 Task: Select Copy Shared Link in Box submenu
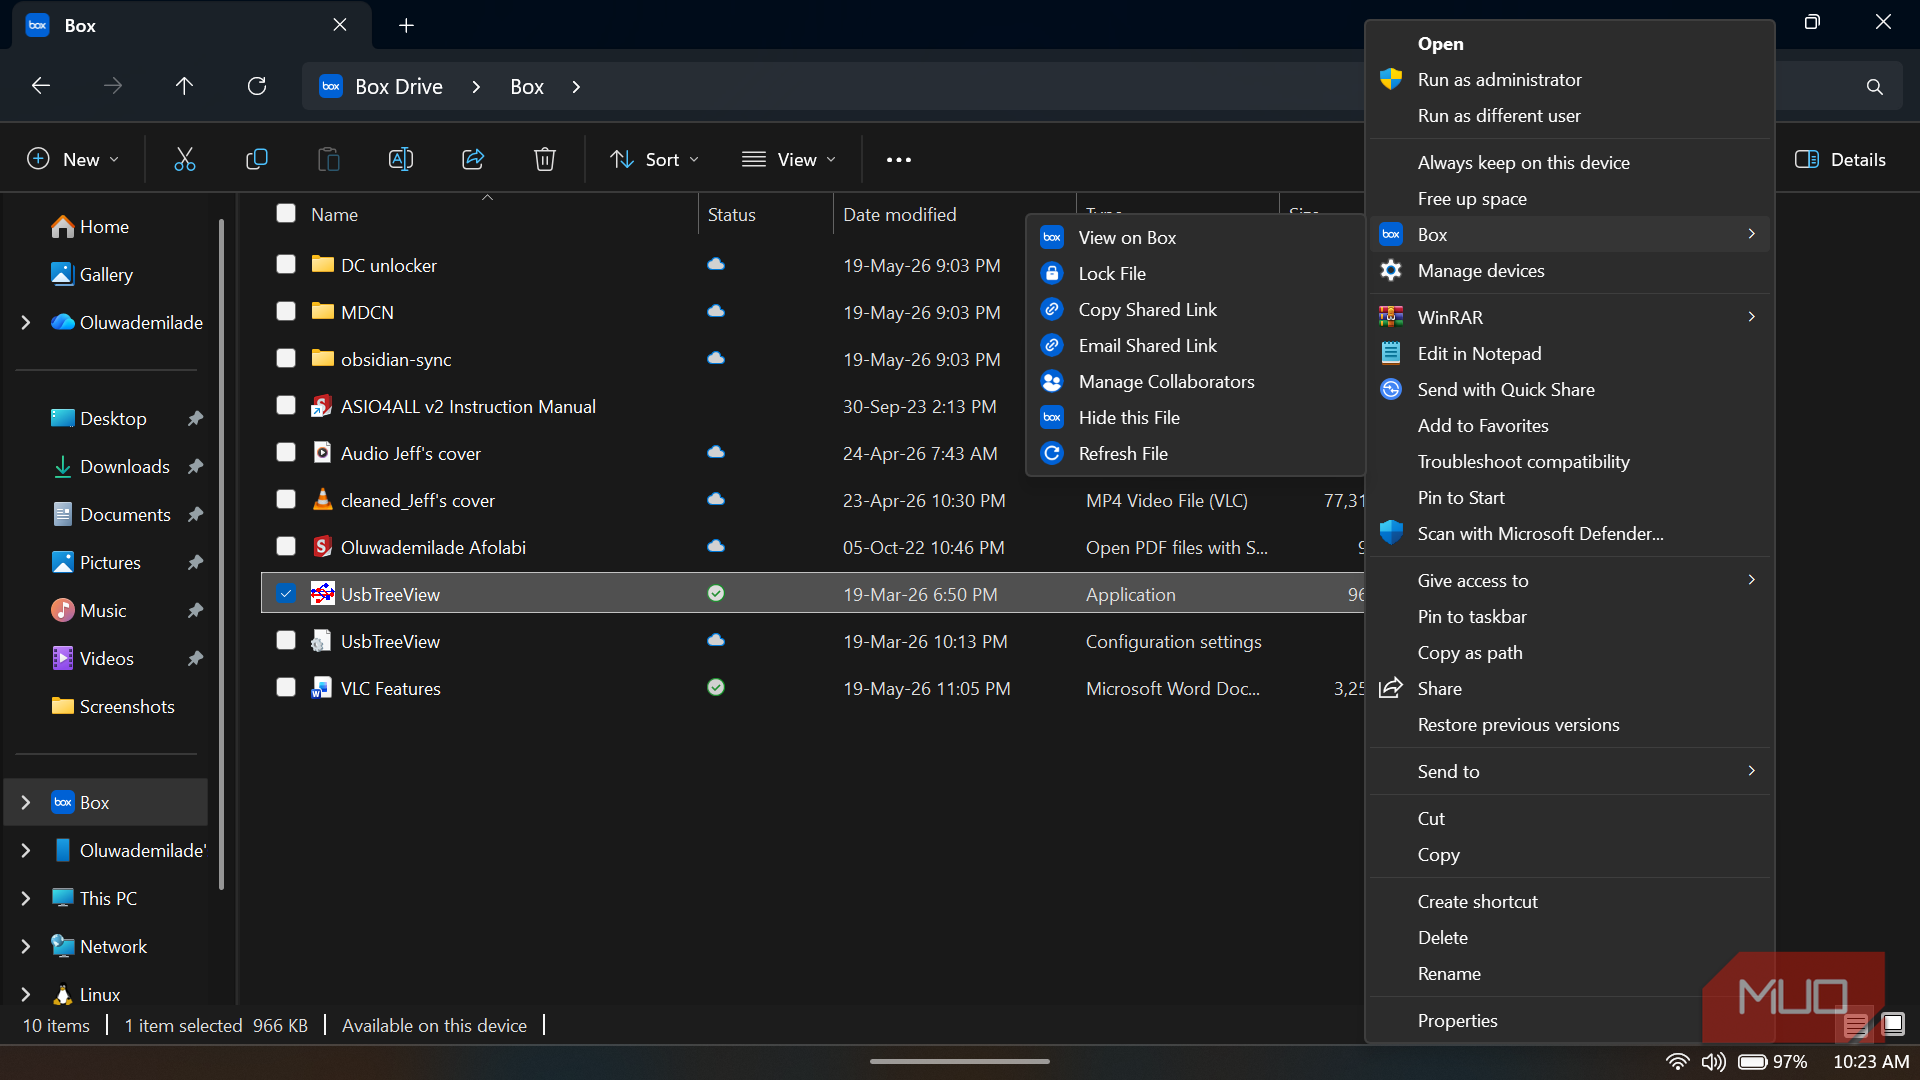1196,309
